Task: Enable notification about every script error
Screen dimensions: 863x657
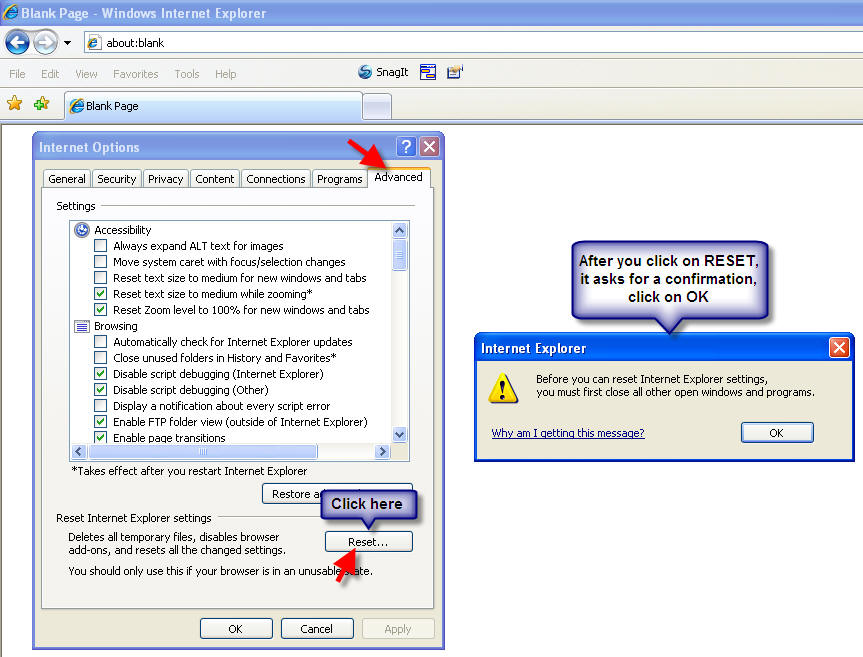Action: click(100, 406)
